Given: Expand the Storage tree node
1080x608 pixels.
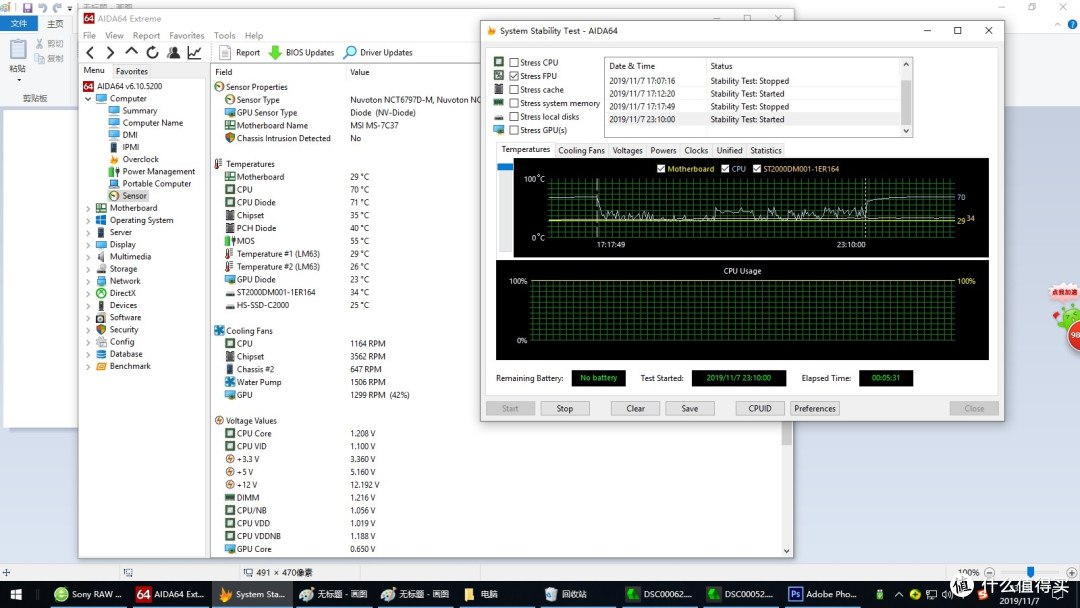Looking at the screenshot, I should tap(88, 269).
